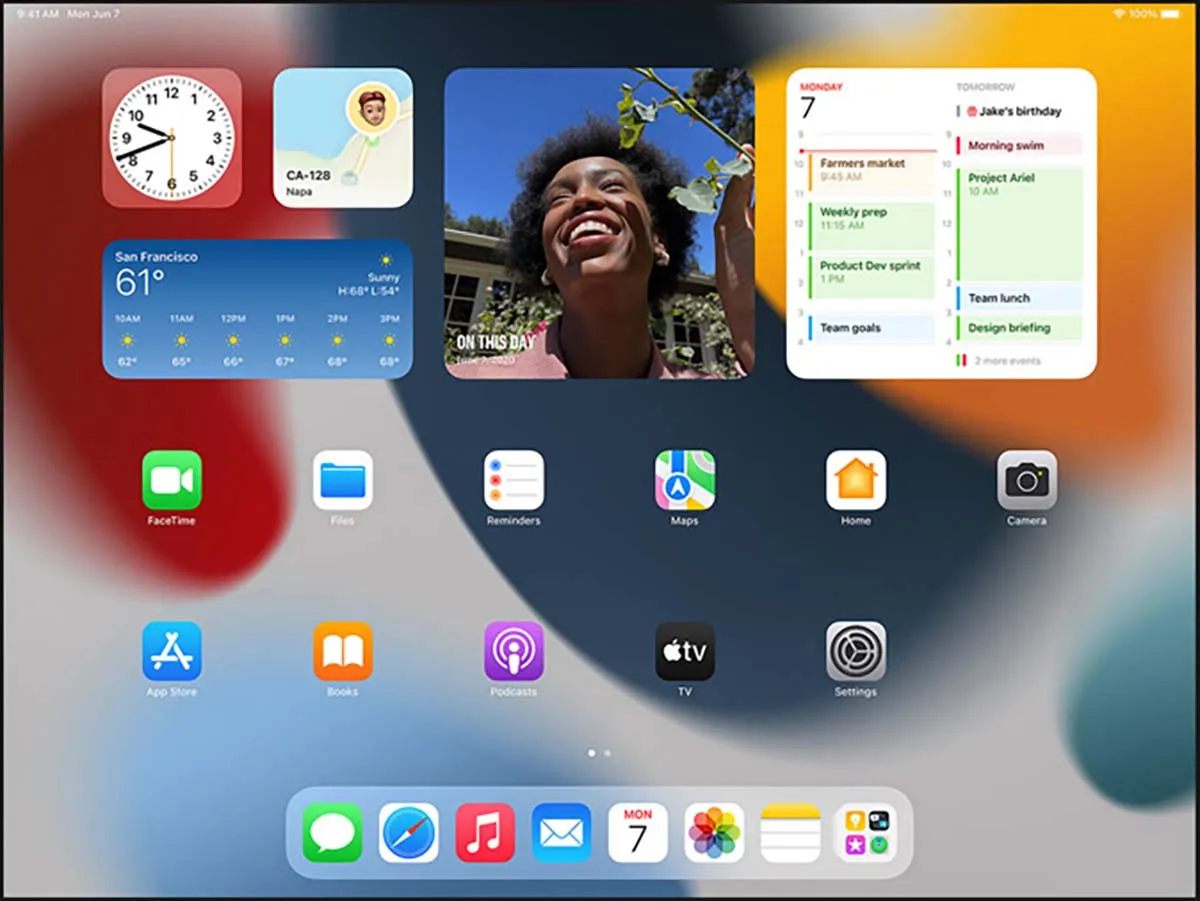The height and width of the screenshot is (901, 1200).
Task: Open Apple Music from the dock
Action: point(485,831)
